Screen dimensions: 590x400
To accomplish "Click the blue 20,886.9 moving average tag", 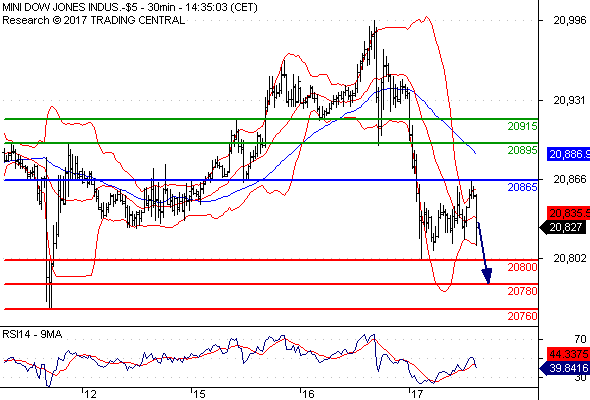I will tap(569, 154).
